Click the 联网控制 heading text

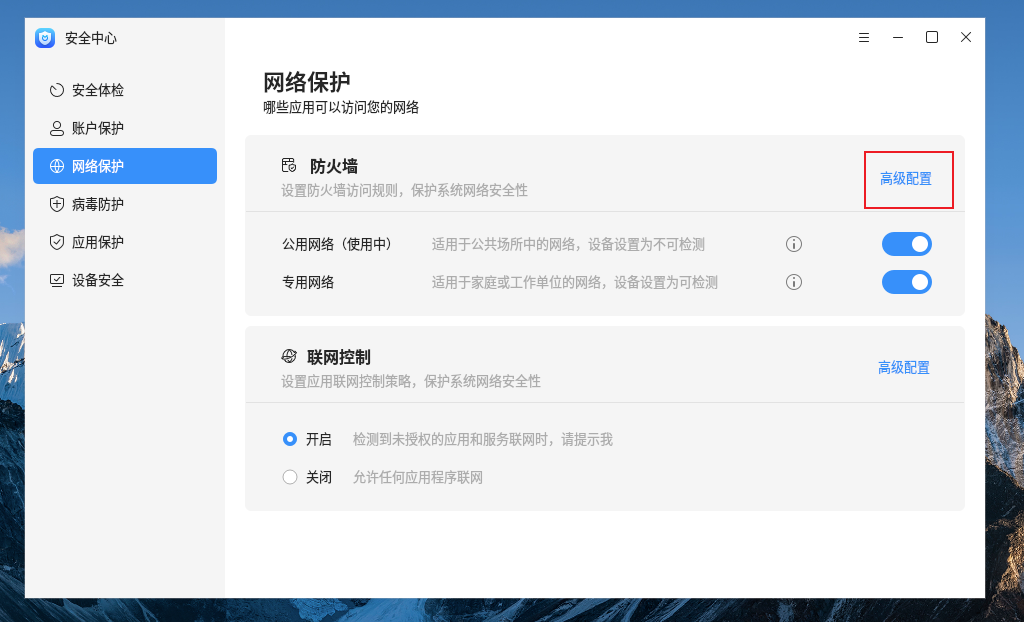click(339, 357)
